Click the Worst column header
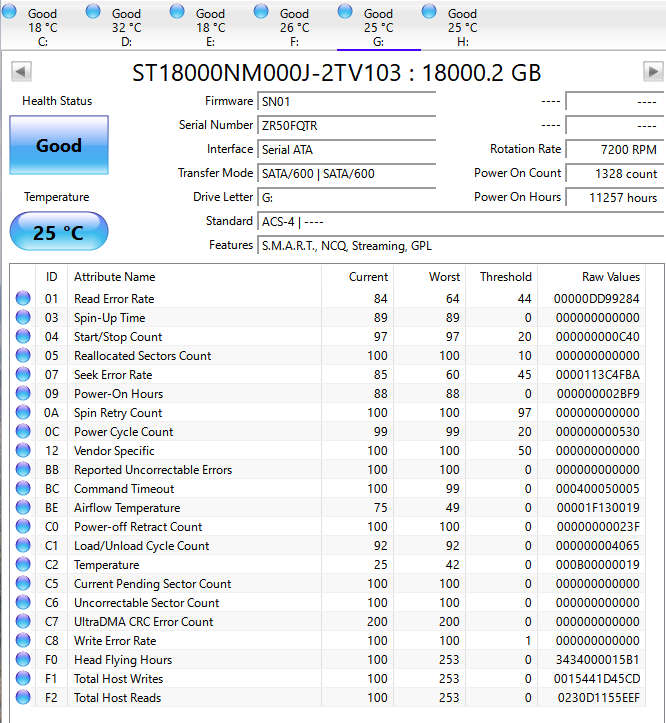Viewport: 666px width, 723px height. point(430,277)
